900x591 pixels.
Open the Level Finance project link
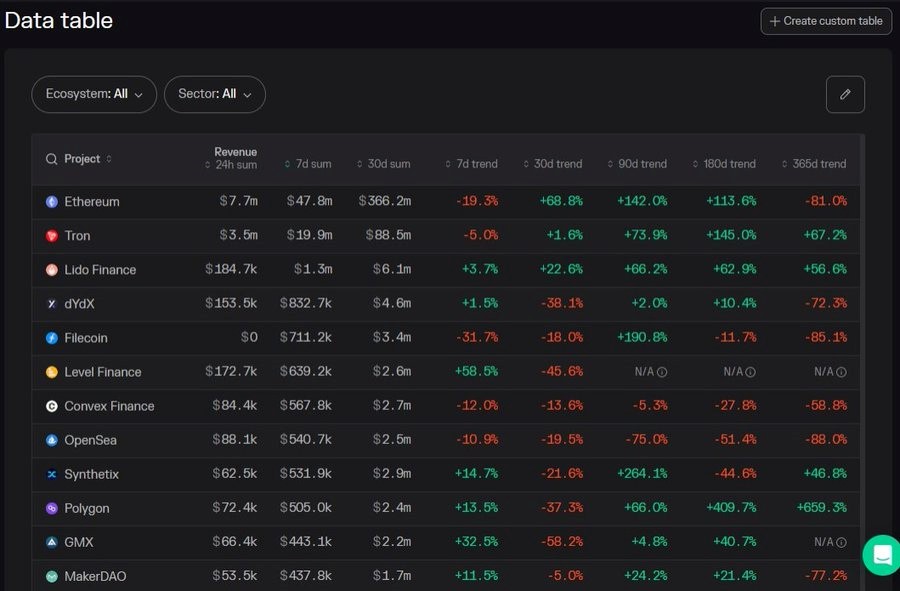click(103, 372)
